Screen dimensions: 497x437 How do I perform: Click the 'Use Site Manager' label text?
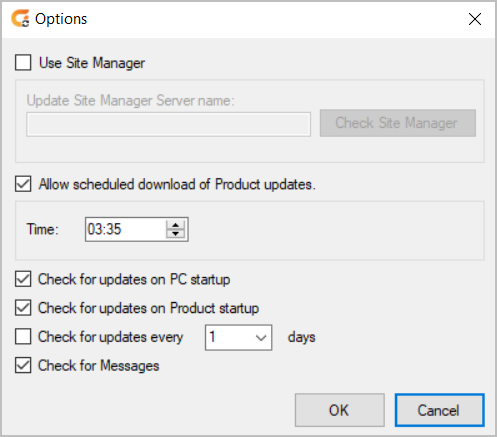pyautogui.click(x=92, y=63)
